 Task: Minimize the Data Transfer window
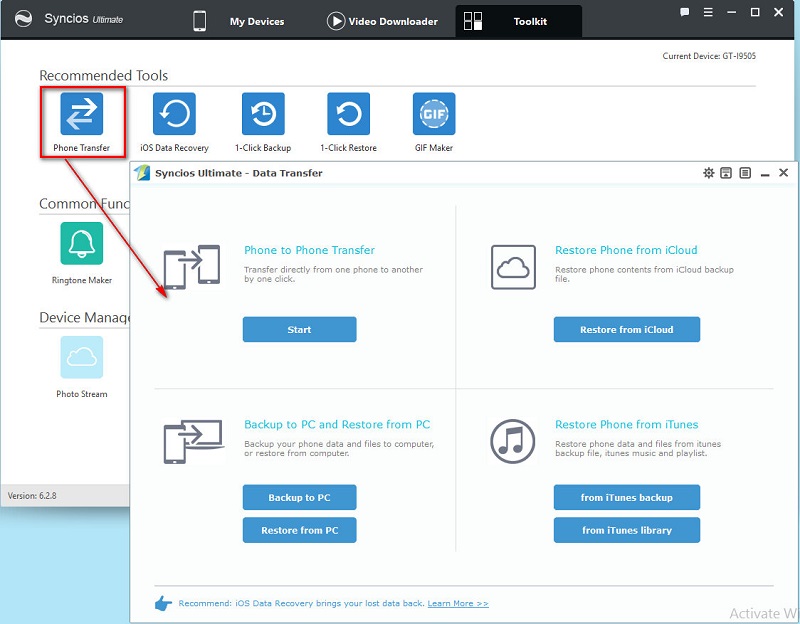point(765,173)
